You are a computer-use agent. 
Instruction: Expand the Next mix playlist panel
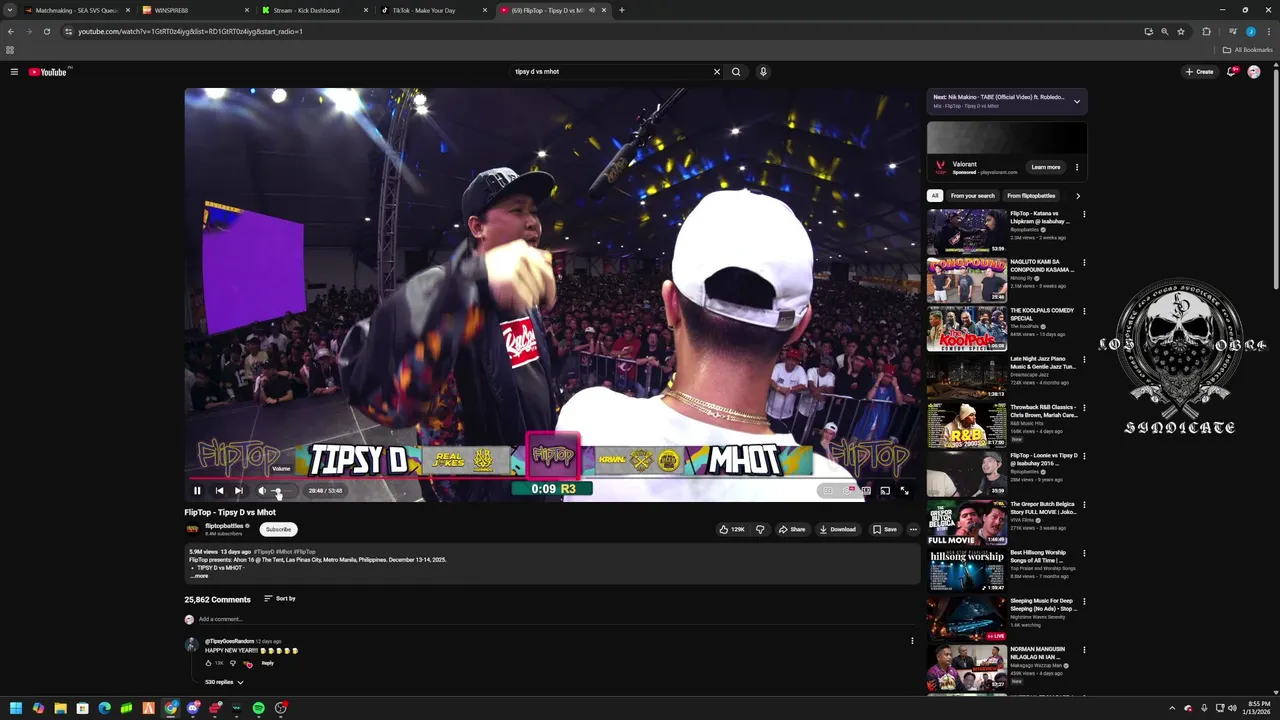coord(1077,101)
